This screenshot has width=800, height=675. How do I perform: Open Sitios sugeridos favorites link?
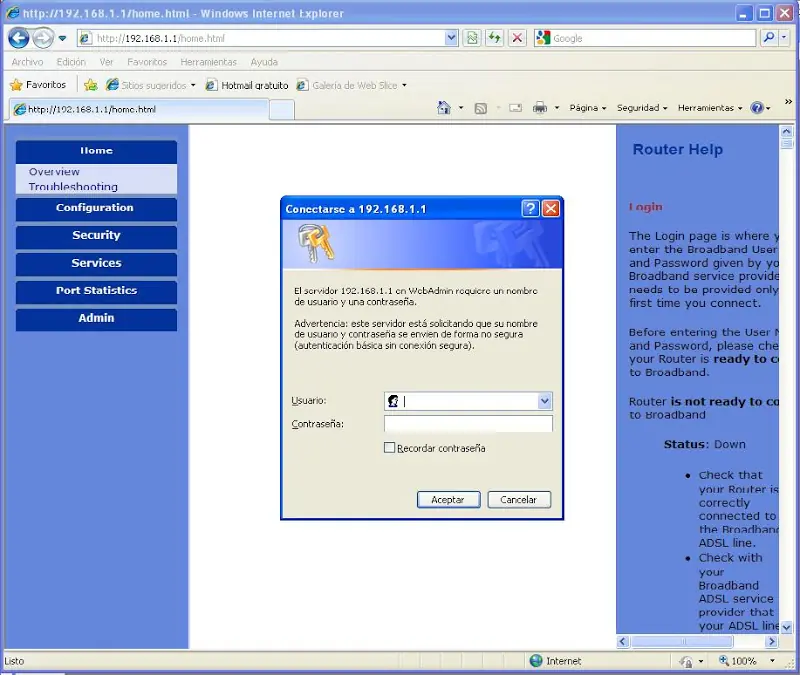click(151, 85)
